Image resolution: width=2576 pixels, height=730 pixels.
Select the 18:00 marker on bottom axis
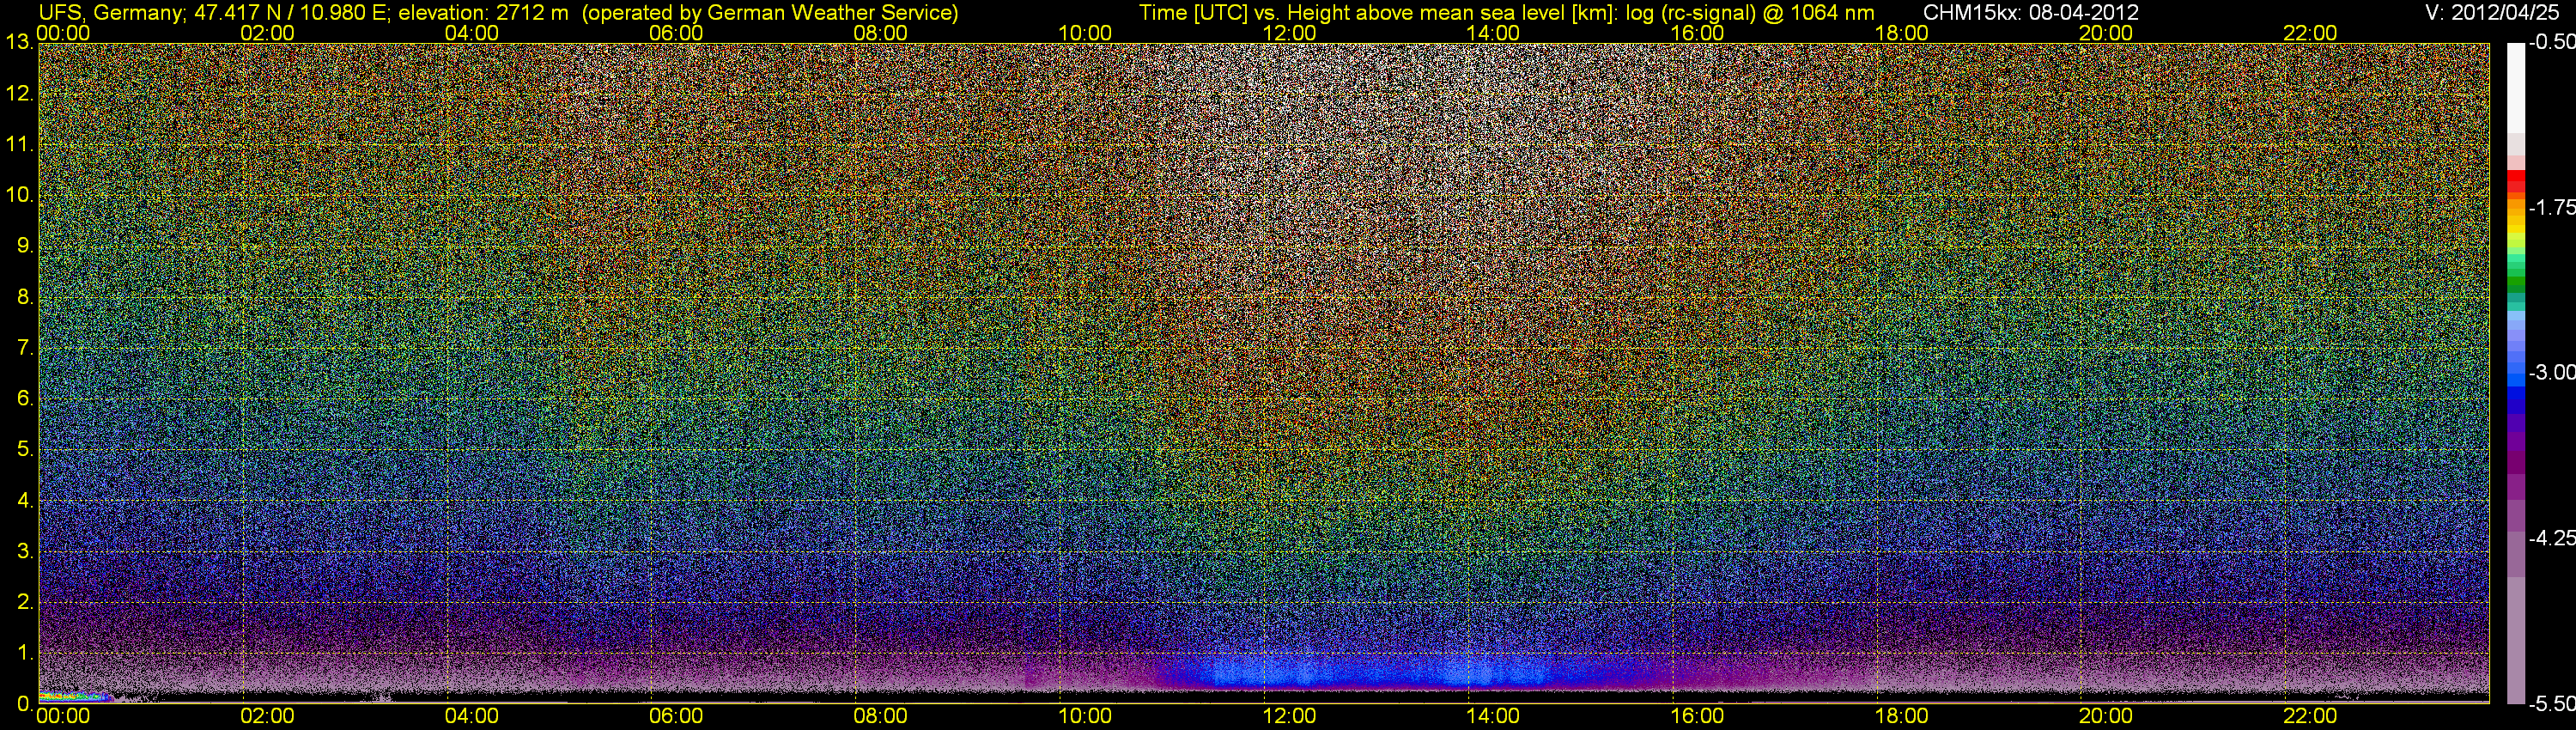click(x=1900, y=716)
